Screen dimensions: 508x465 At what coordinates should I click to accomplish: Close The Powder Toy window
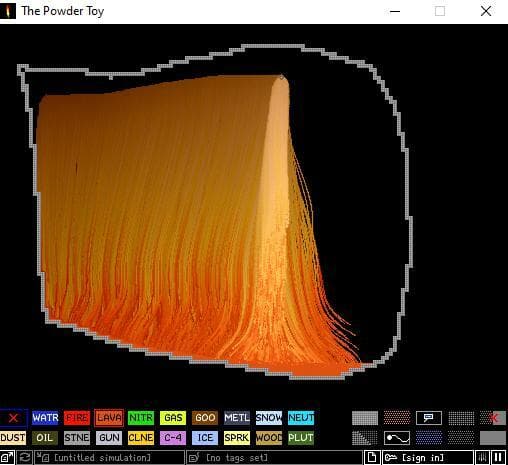click(486, 11)
